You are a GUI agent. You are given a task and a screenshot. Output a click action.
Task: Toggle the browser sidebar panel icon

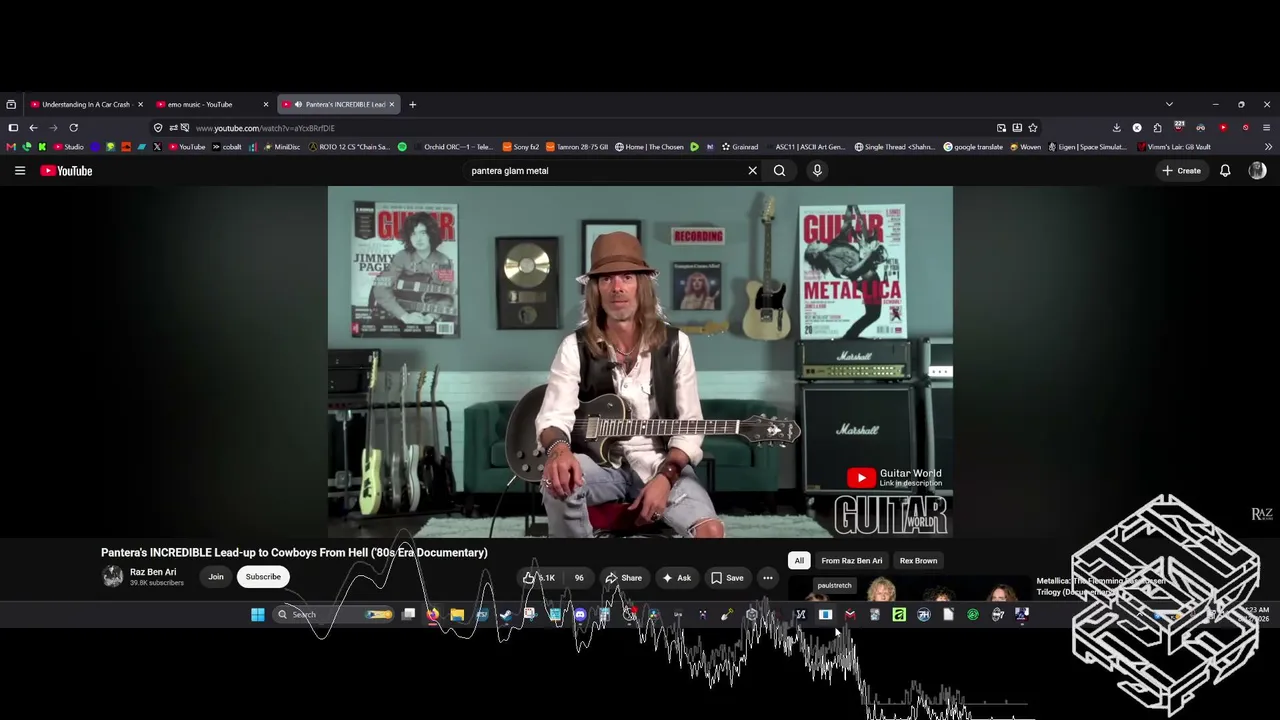(x=13, y=128)
